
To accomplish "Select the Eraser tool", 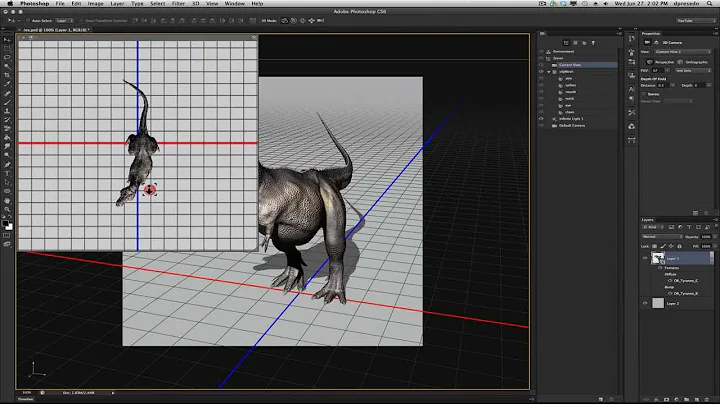I will [7, 129].
